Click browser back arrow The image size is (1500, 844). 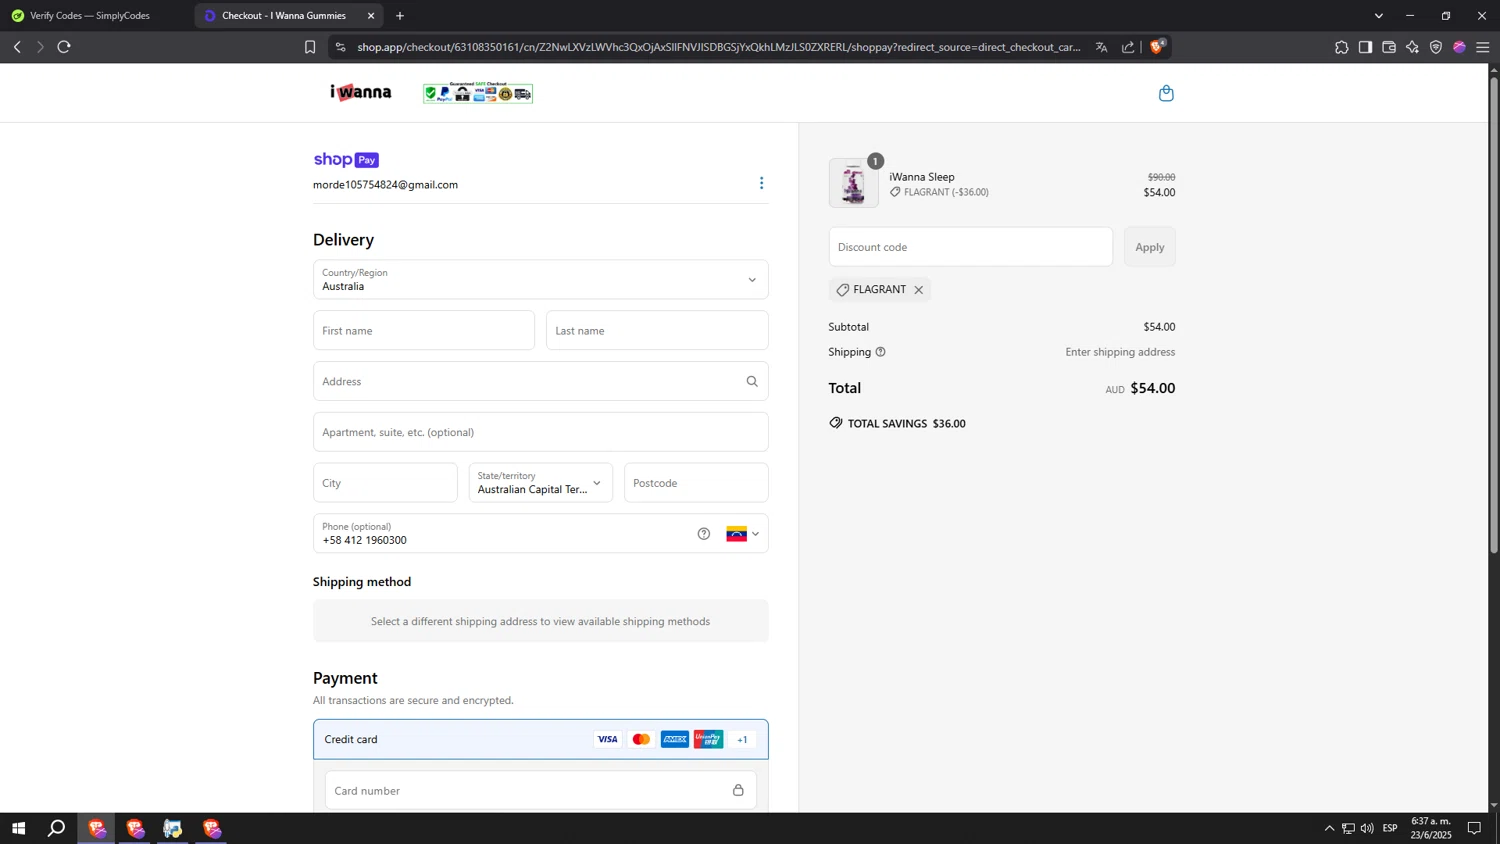click(17, 47)
